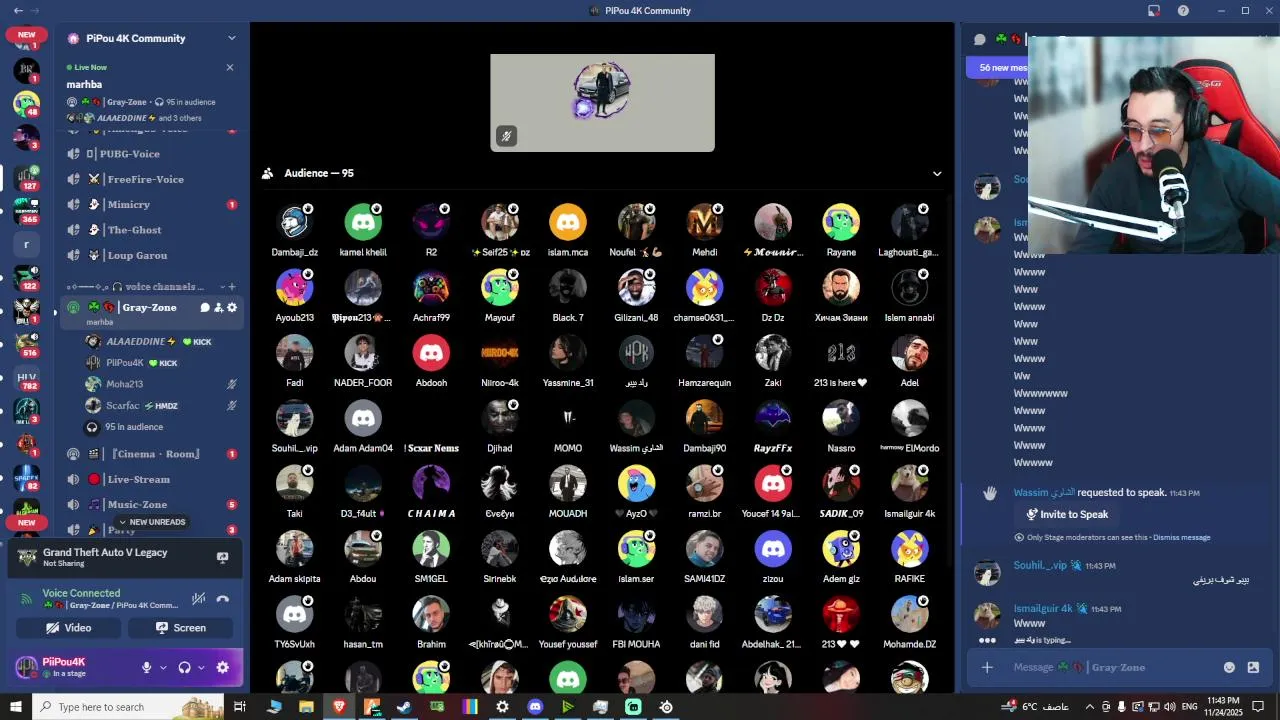Open Souhil._.vip profile from chat
Screen dimensions: 1280x720
[x=1041, y=566]
